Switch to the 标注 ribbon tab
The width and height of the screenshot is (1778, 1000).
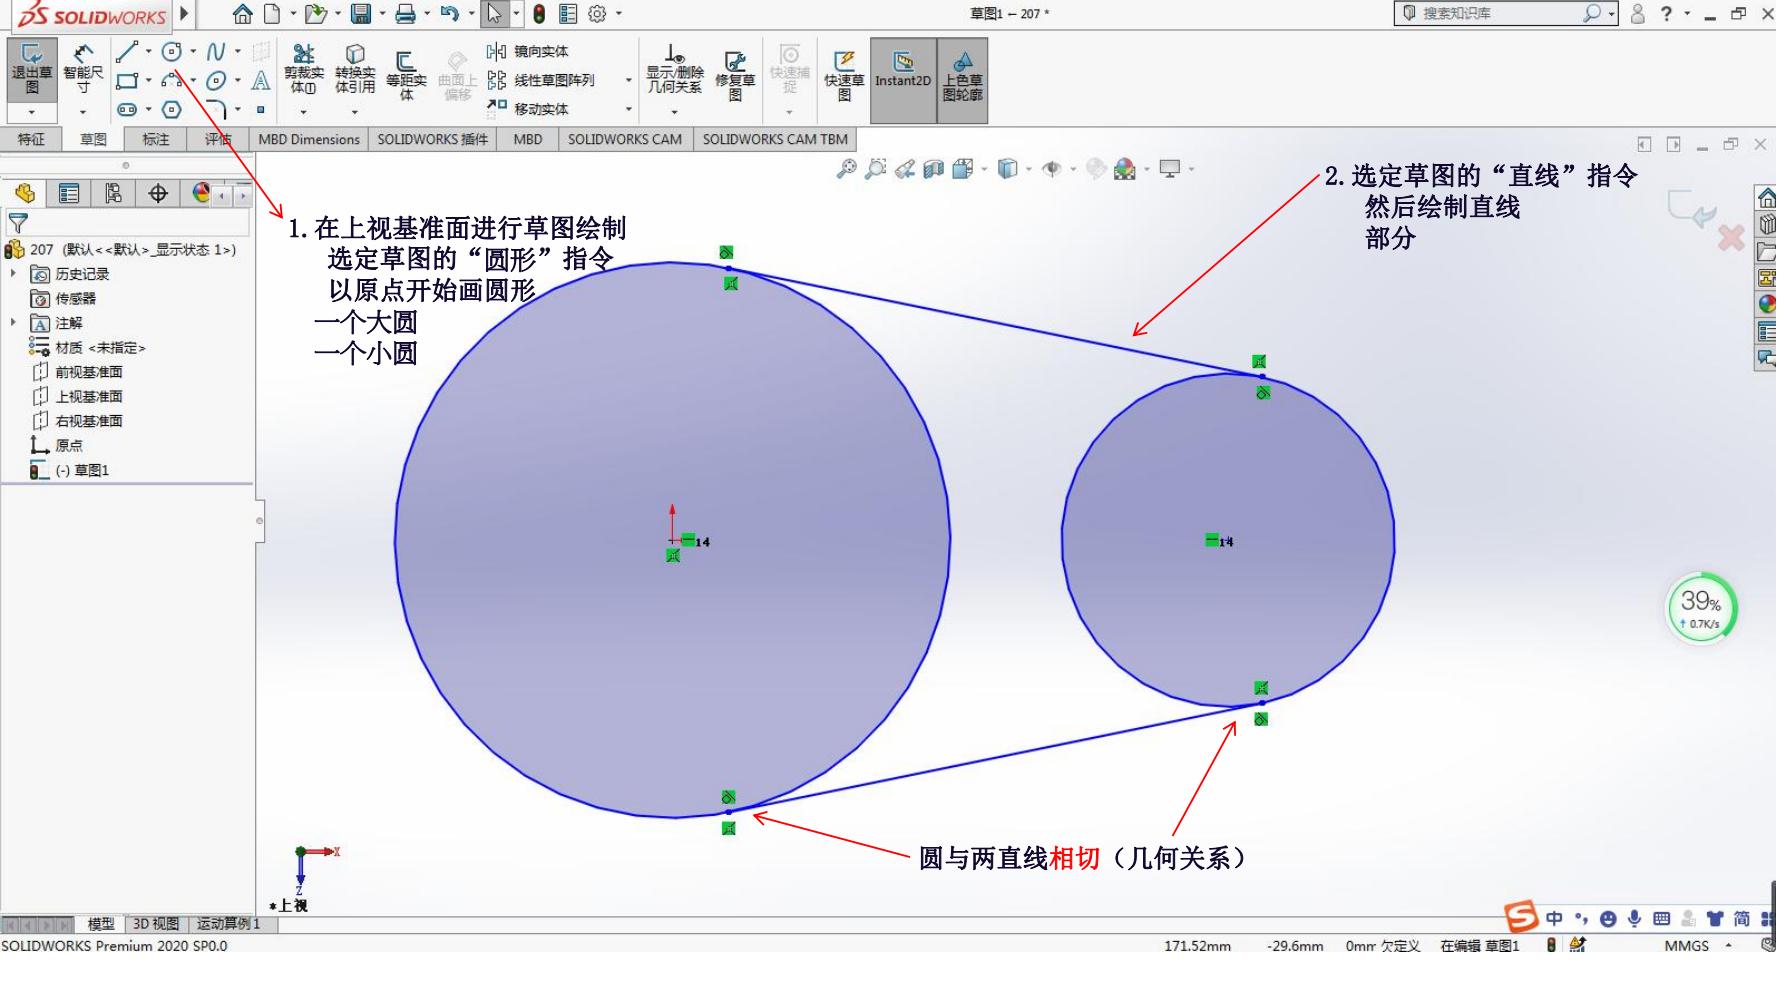click(x=155, y=139)
